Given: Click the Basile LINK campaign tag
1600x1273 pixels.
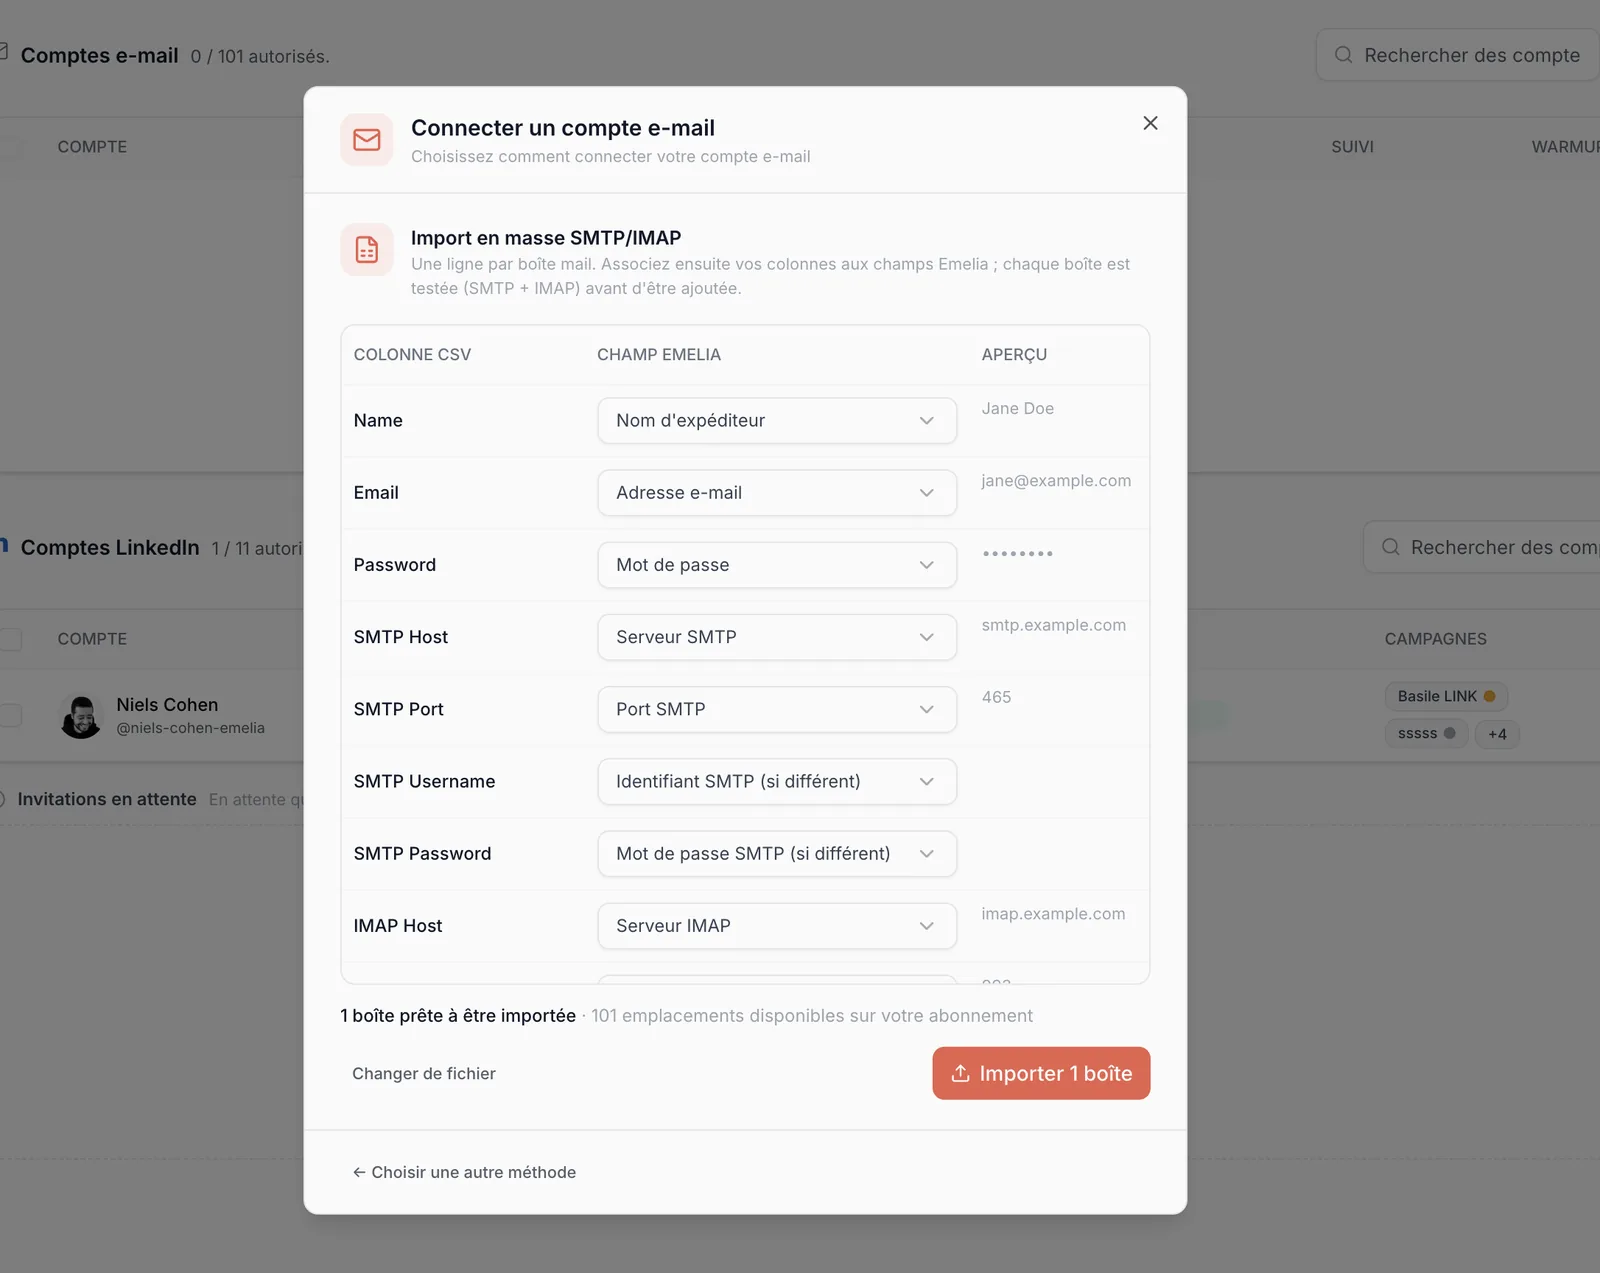Looking at the screenshot, I should [1446, 696].
